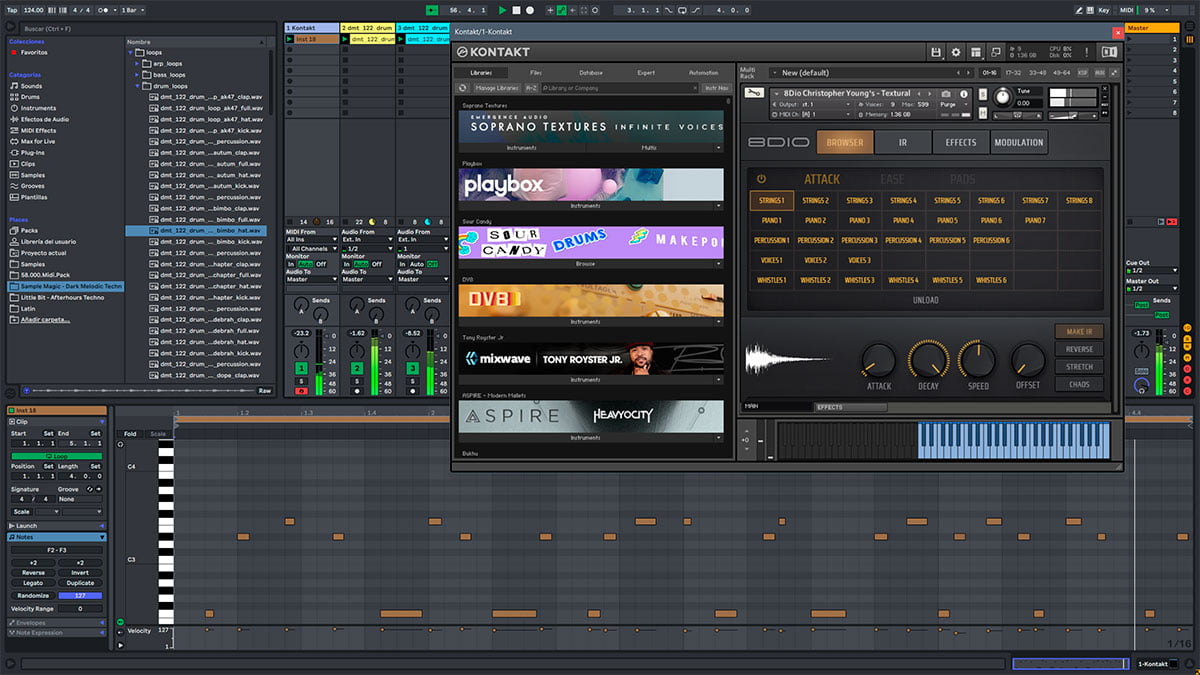Collapse the drum_loops folder

point(137,86)
